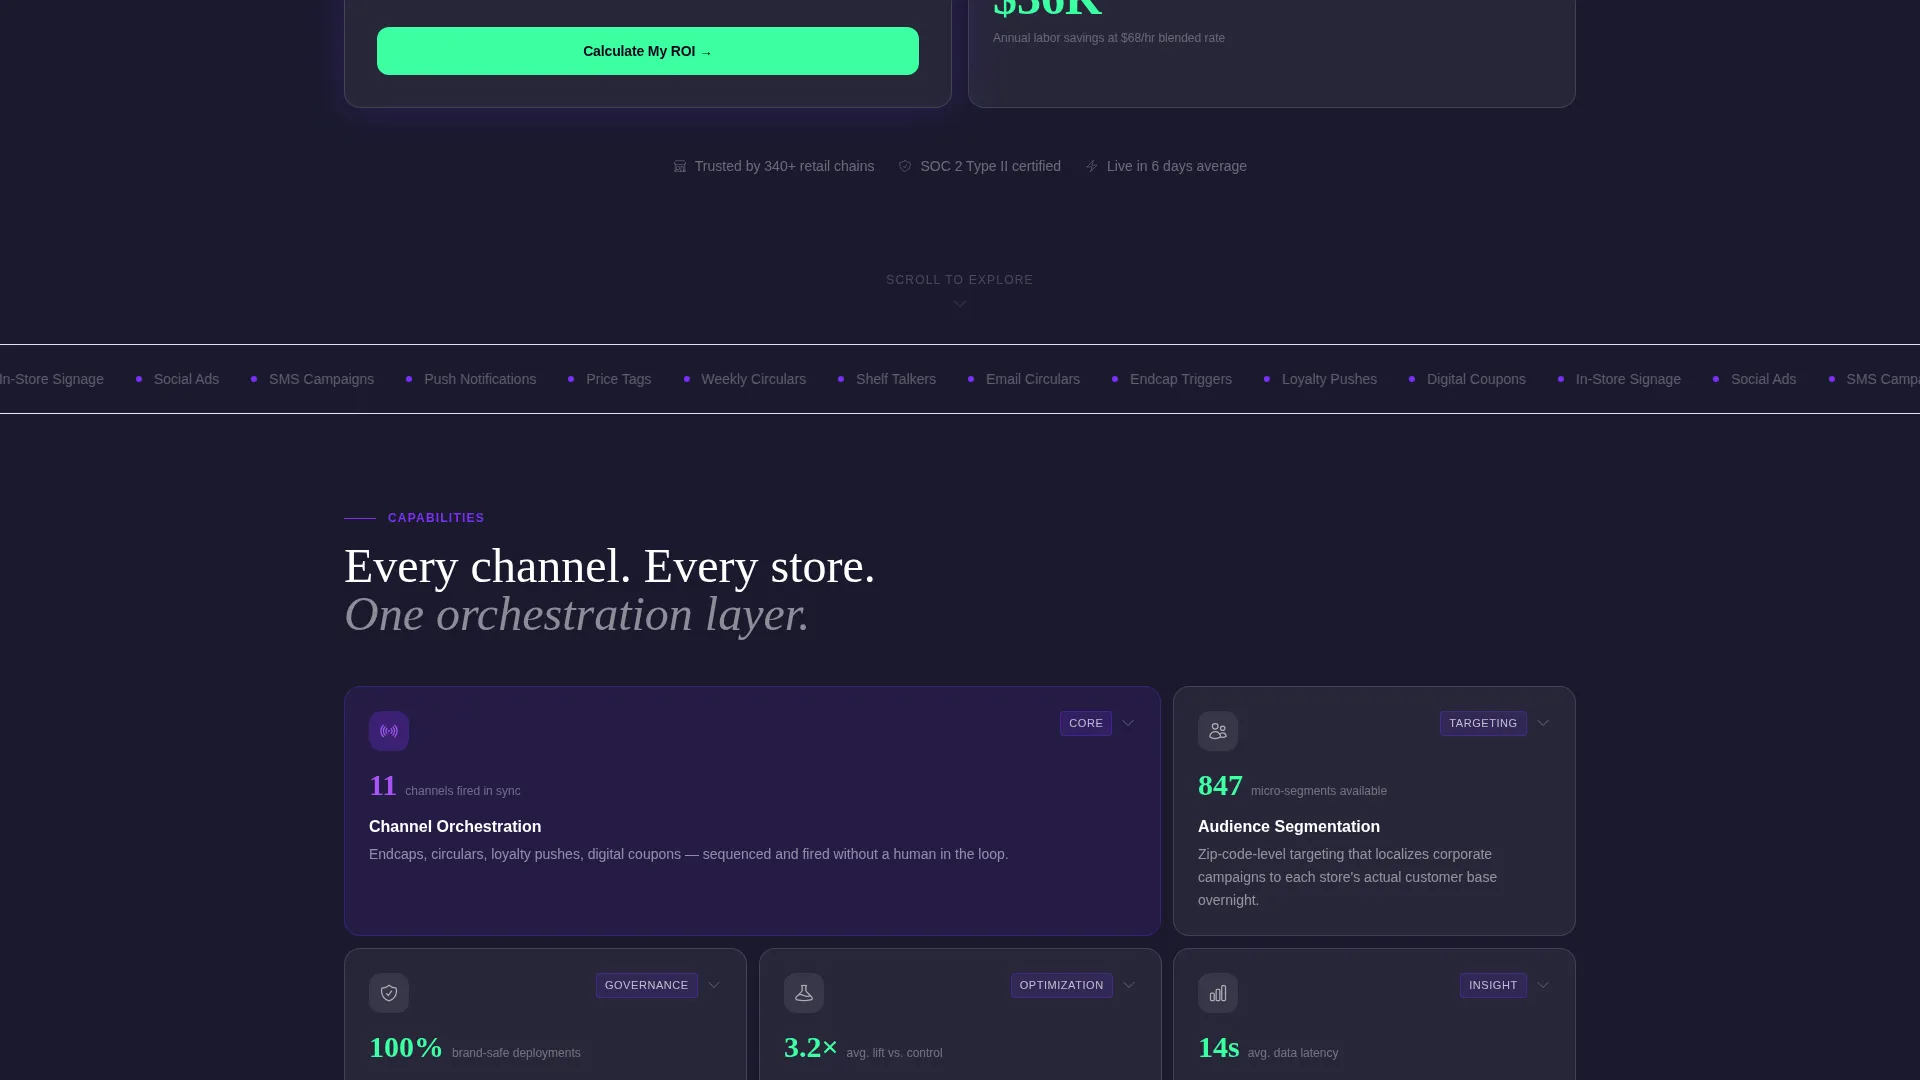This screenshot has height=1080, width=1920.
Task: Click the Trusted by 340+ retail chains text
Action: 784,166
